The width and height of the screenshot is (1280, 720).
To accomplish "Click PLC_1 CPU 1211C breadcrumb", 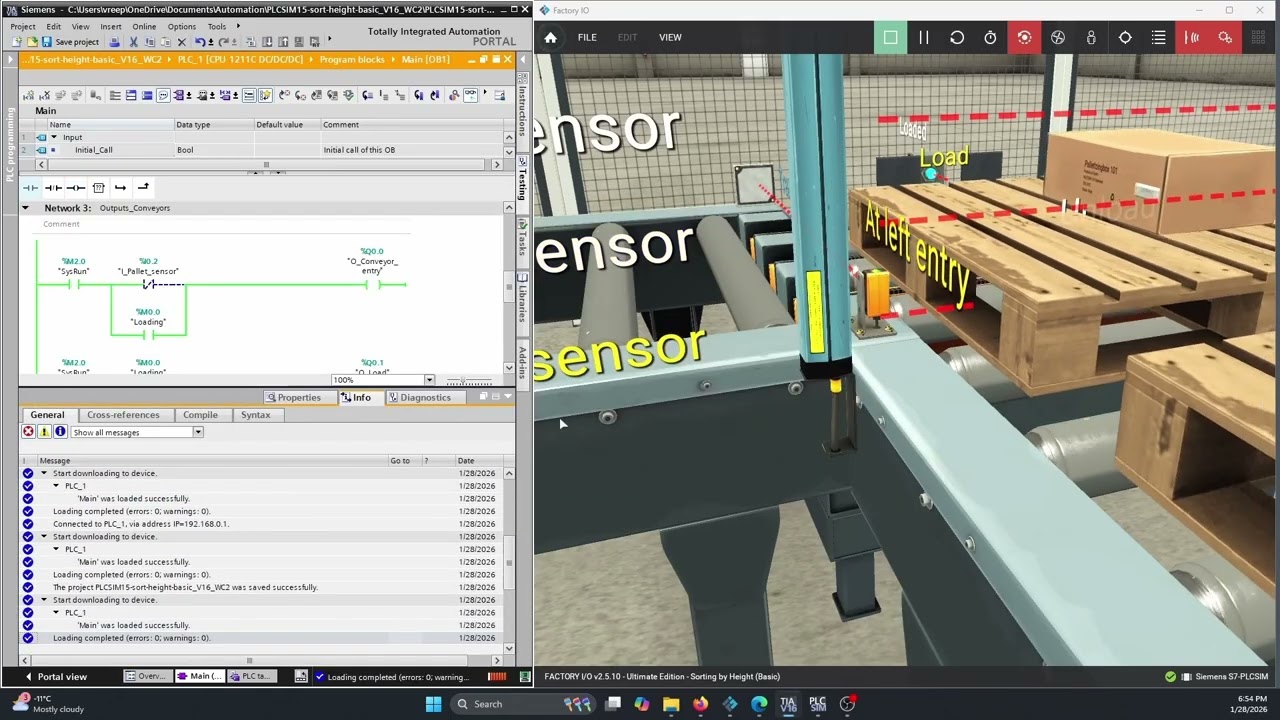I will 240,60.
